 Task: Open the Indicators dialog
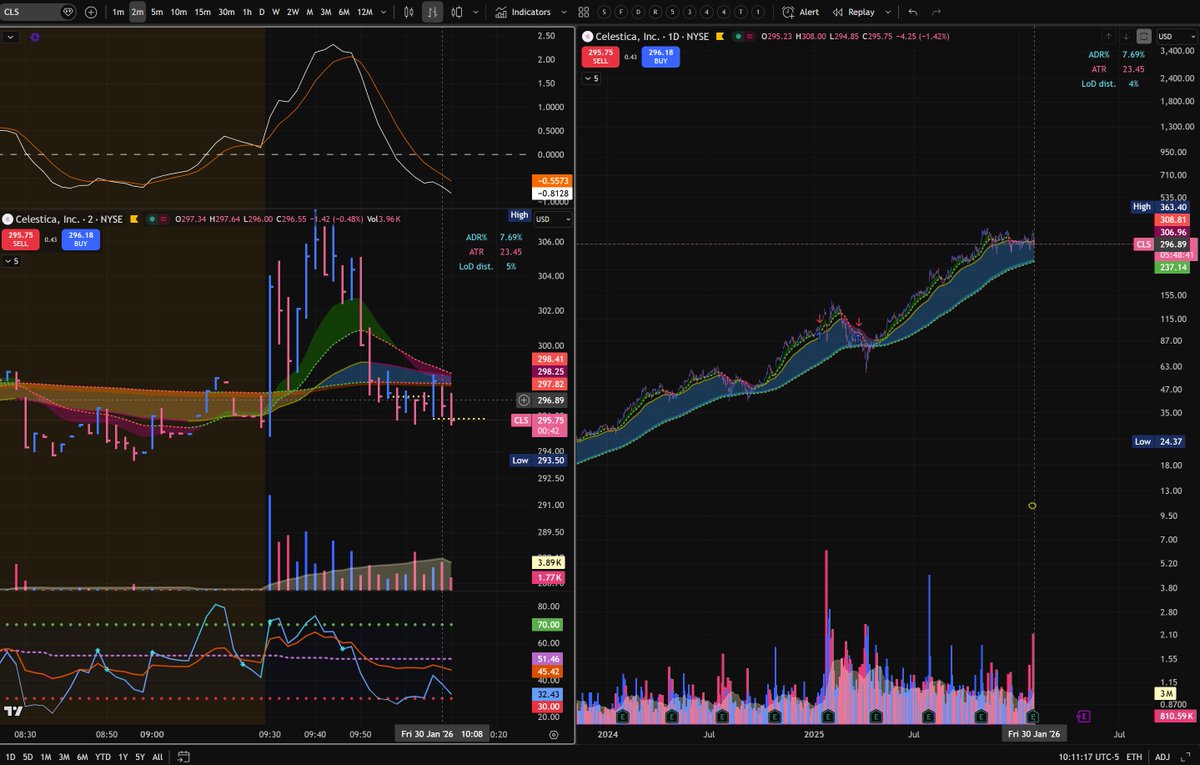click(x=523, y=12)
